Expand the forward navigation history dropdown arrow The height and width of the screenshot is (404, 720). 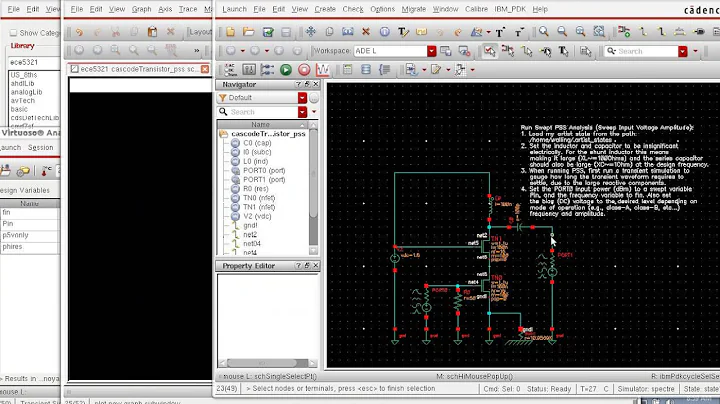tap(266, 51)
